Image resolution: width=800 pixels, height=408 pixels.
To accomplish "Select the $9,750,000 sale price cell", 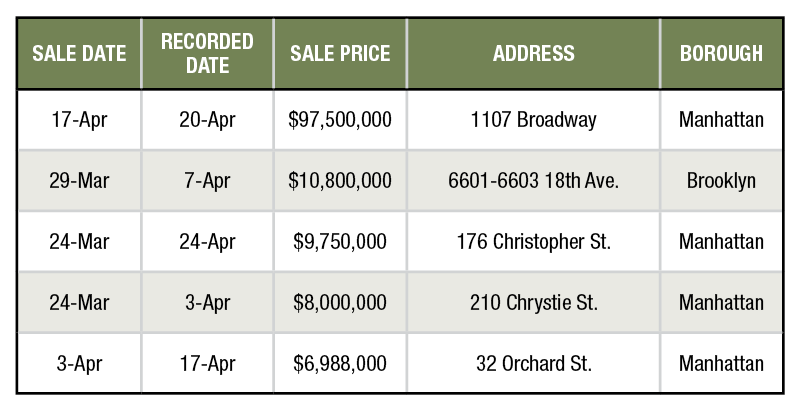I will [340, 242].
